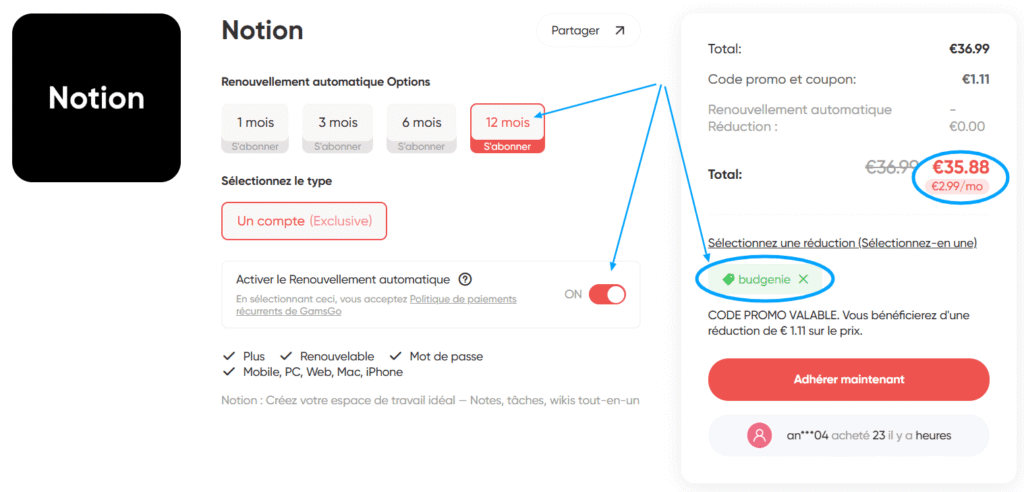Expand Sélectionnez une réduction options
1024x492 pixels.
[842, 243]
